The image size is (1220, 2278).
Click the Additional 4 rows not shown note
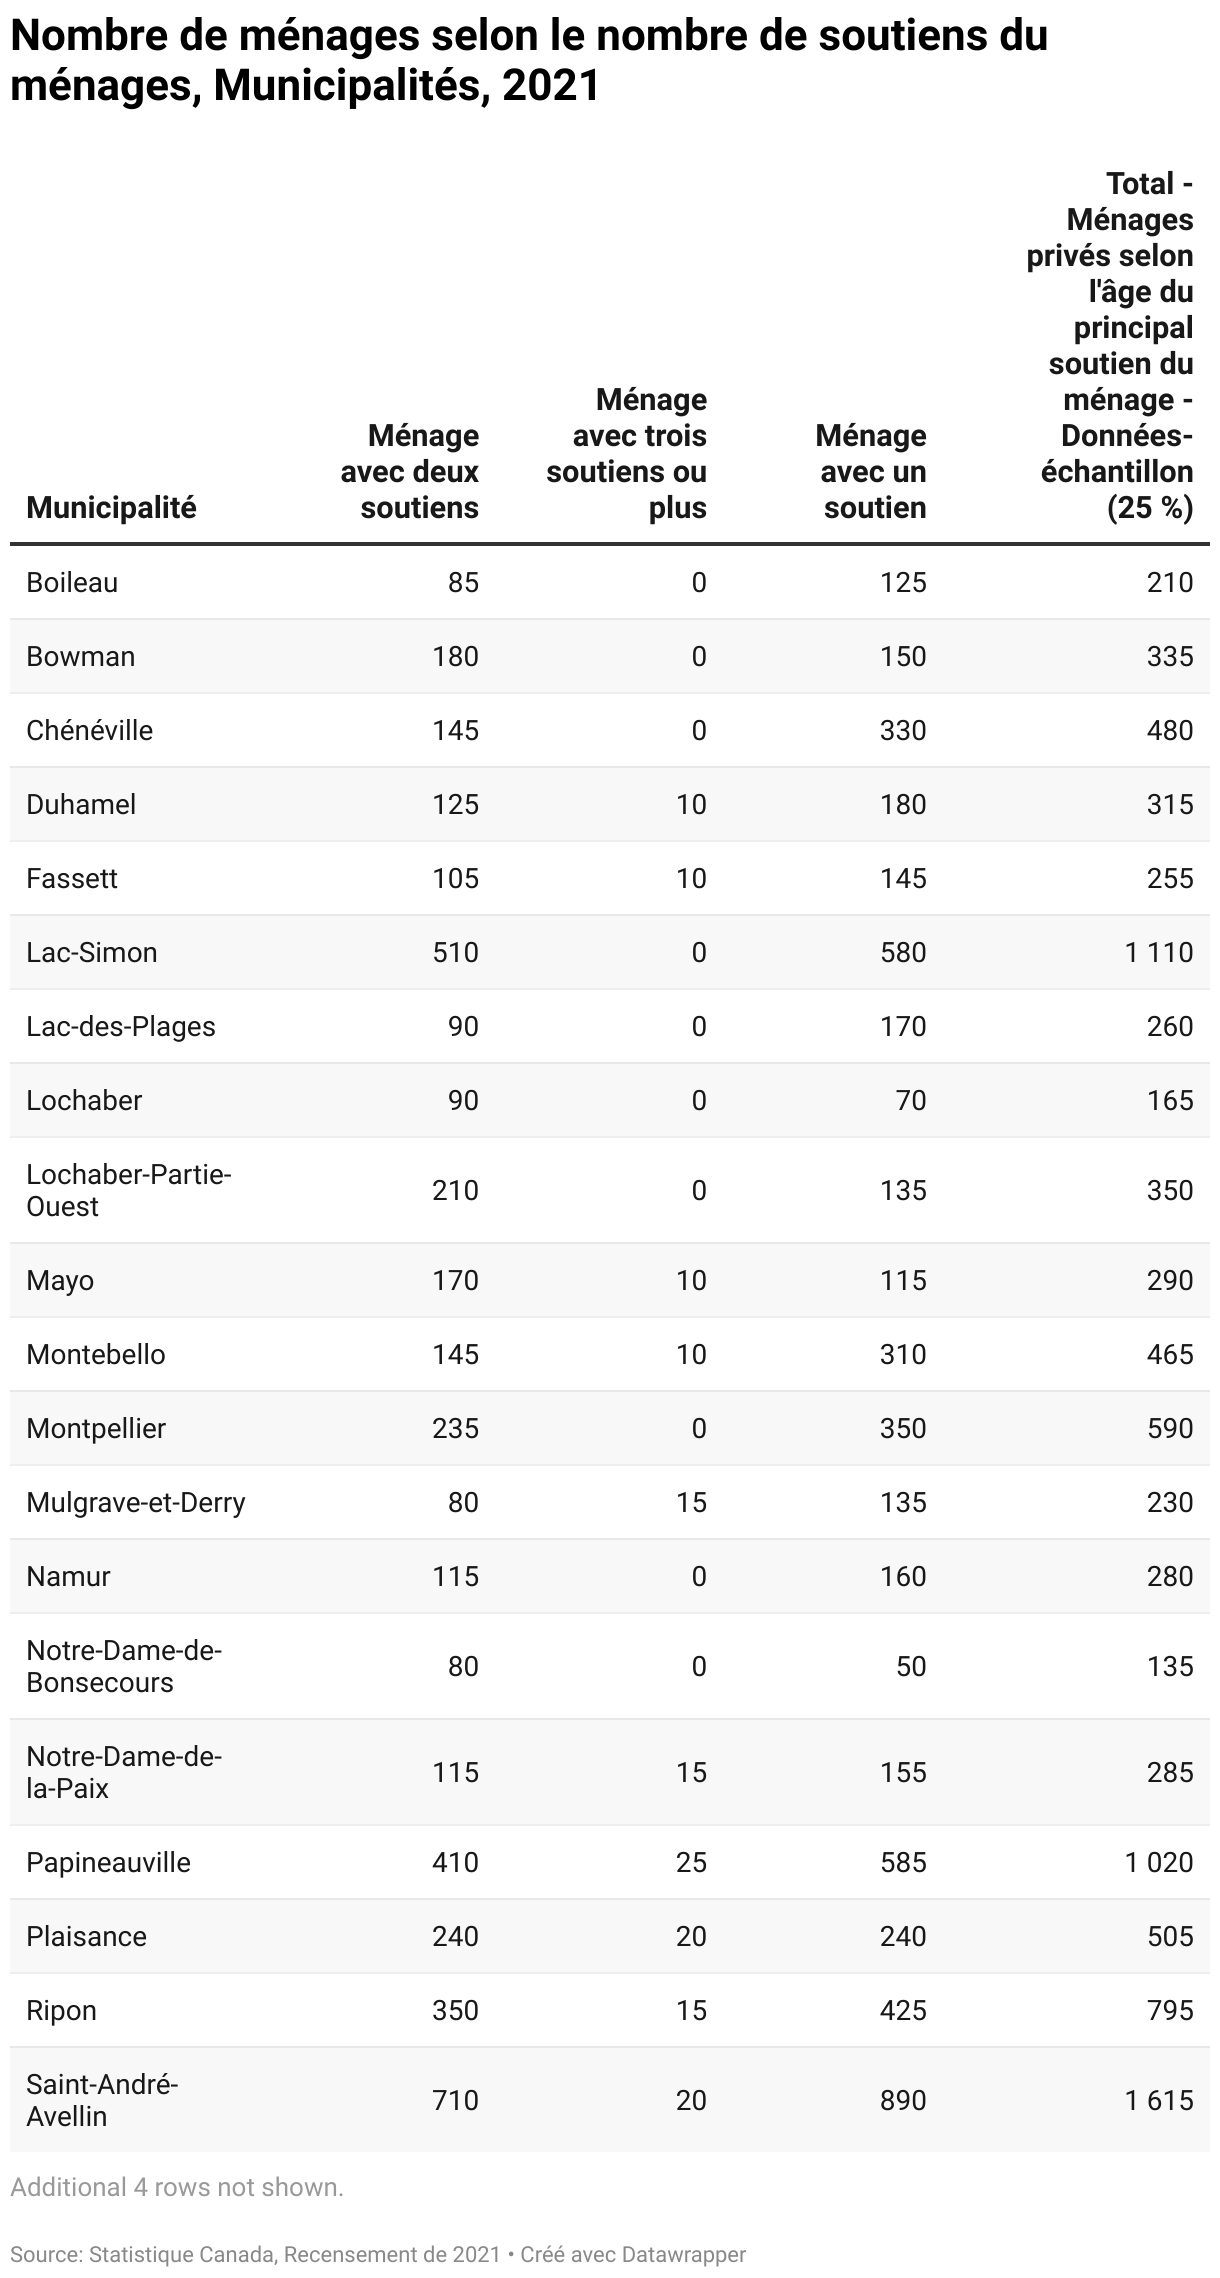177,2187
